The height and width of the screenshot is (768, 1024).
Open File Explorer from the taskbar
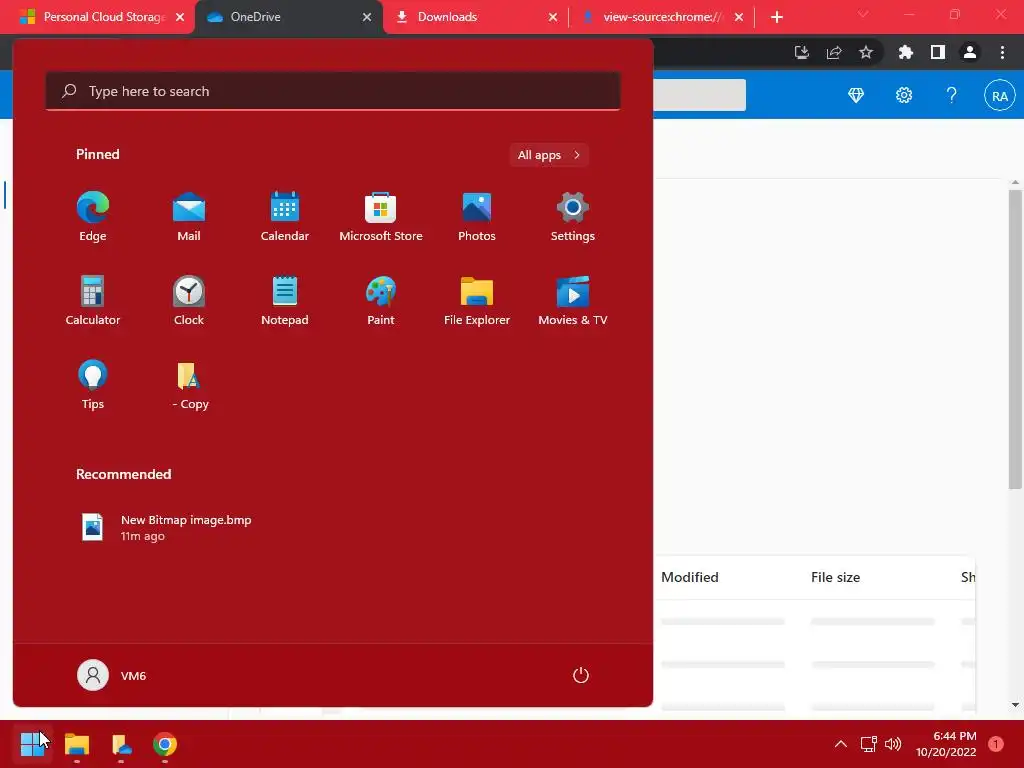[76, 744]
